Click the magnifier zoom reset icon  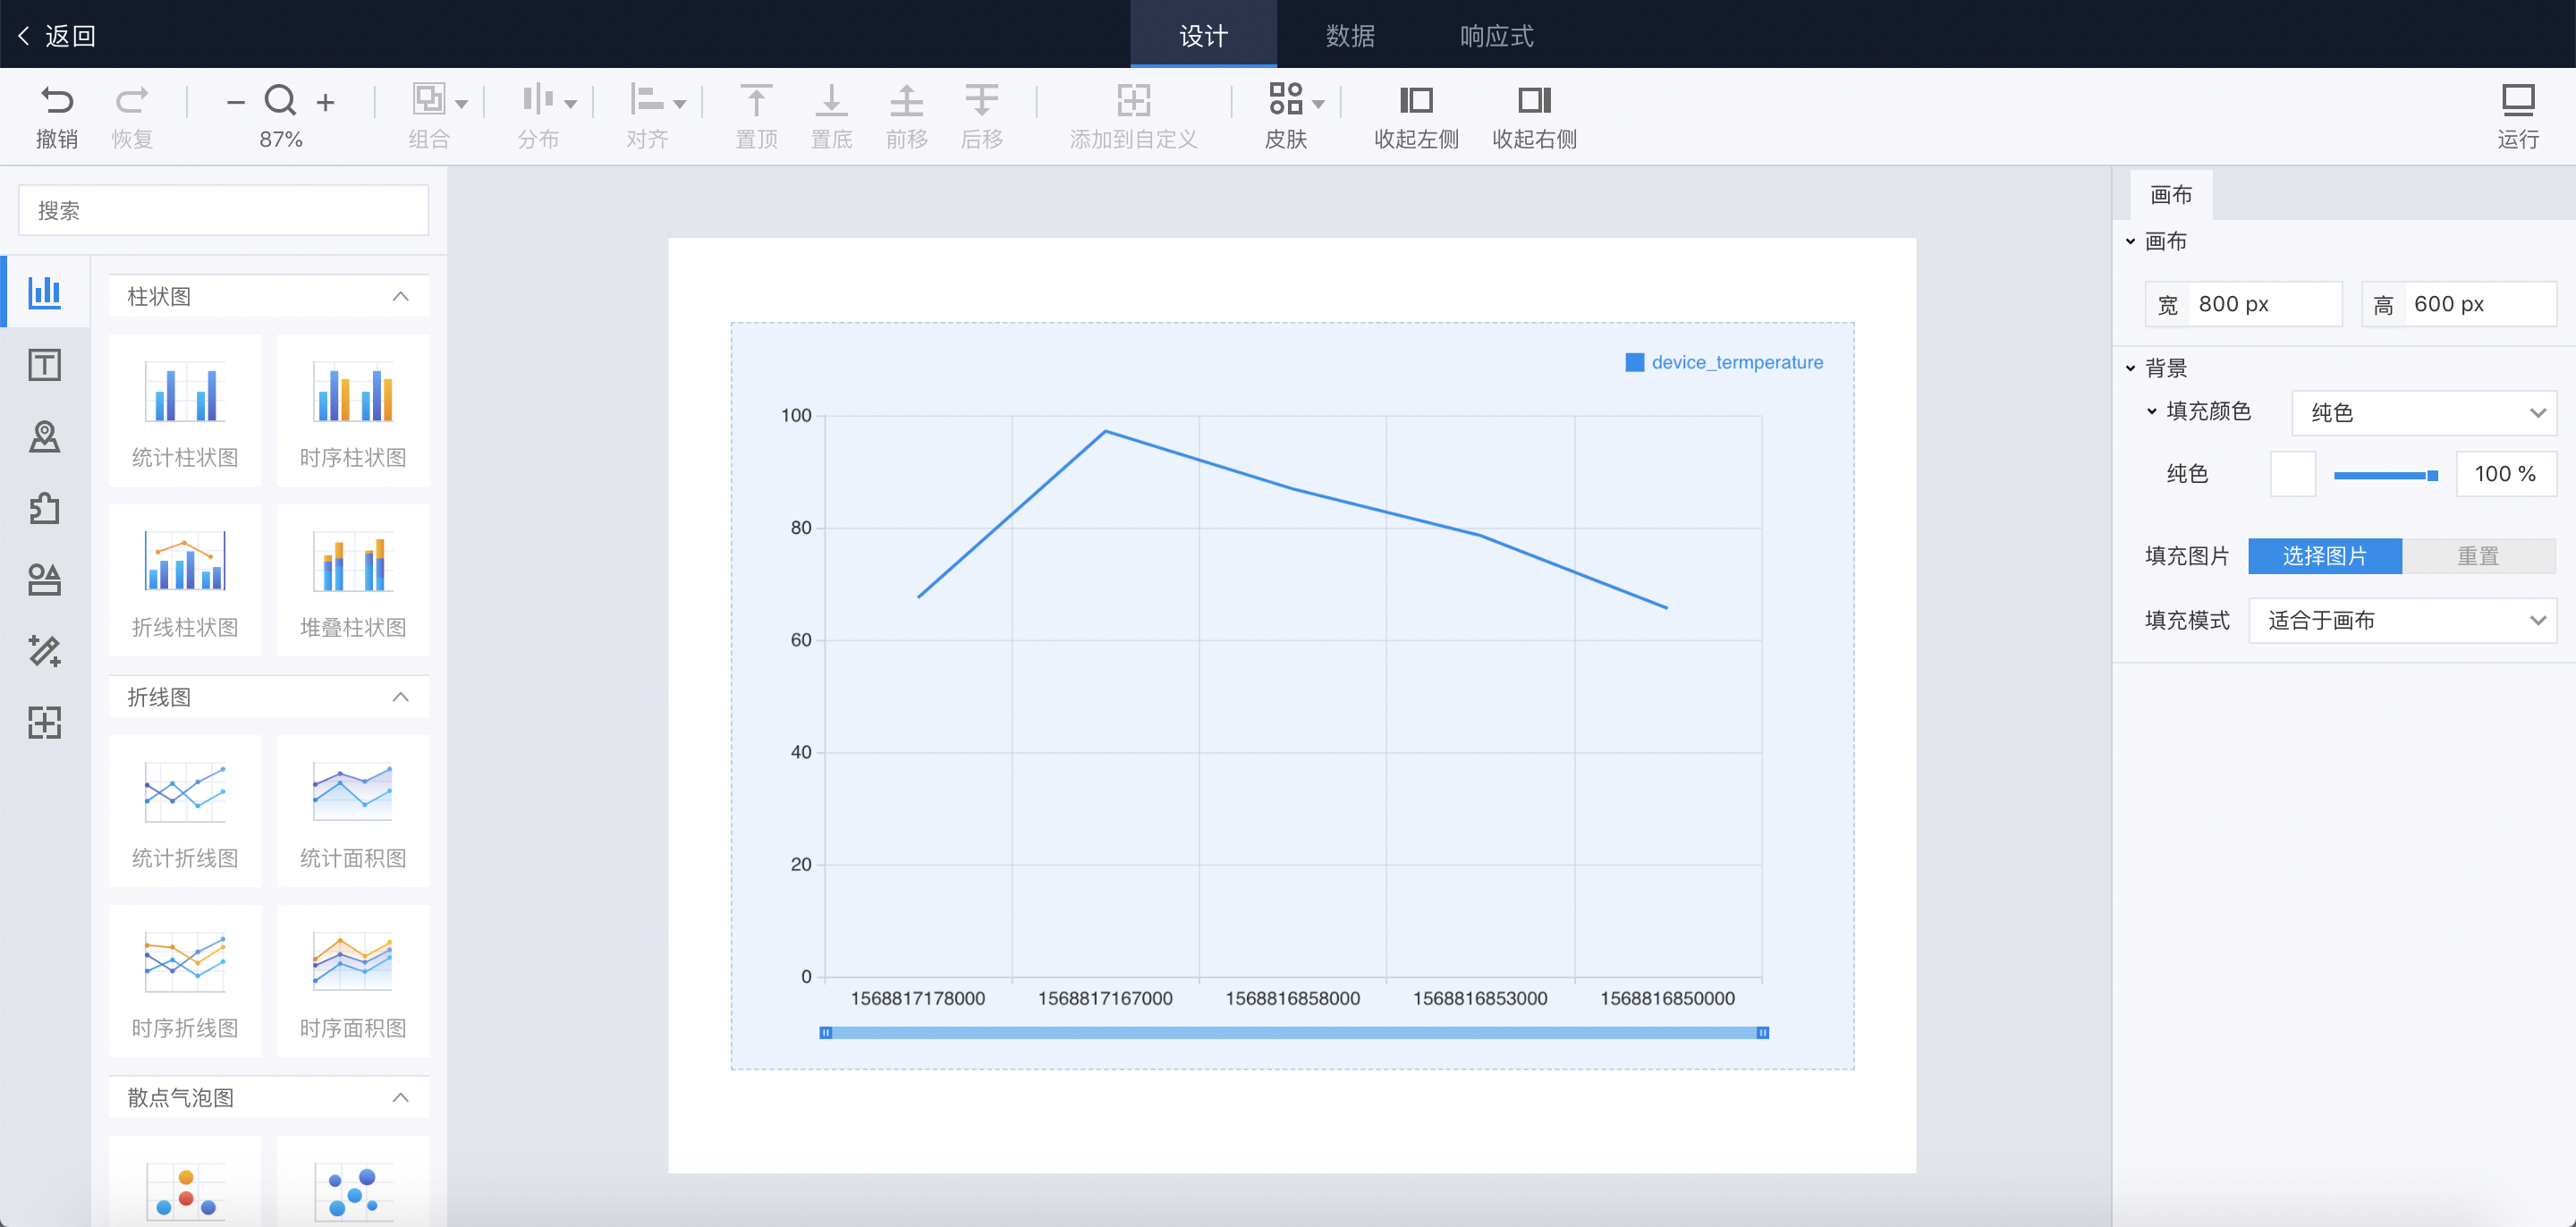(x=280, y=100)
